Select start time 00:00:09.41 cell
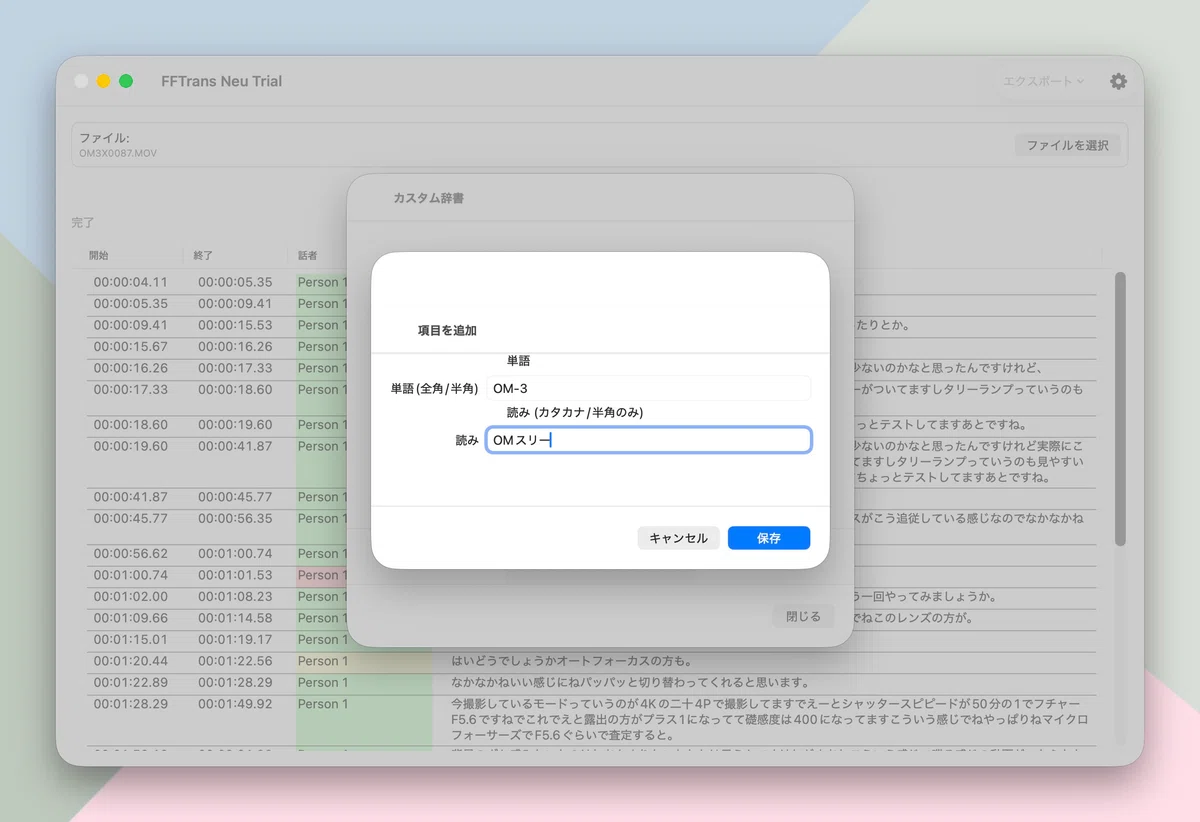The image size is (1200, 822). [131, 325]
